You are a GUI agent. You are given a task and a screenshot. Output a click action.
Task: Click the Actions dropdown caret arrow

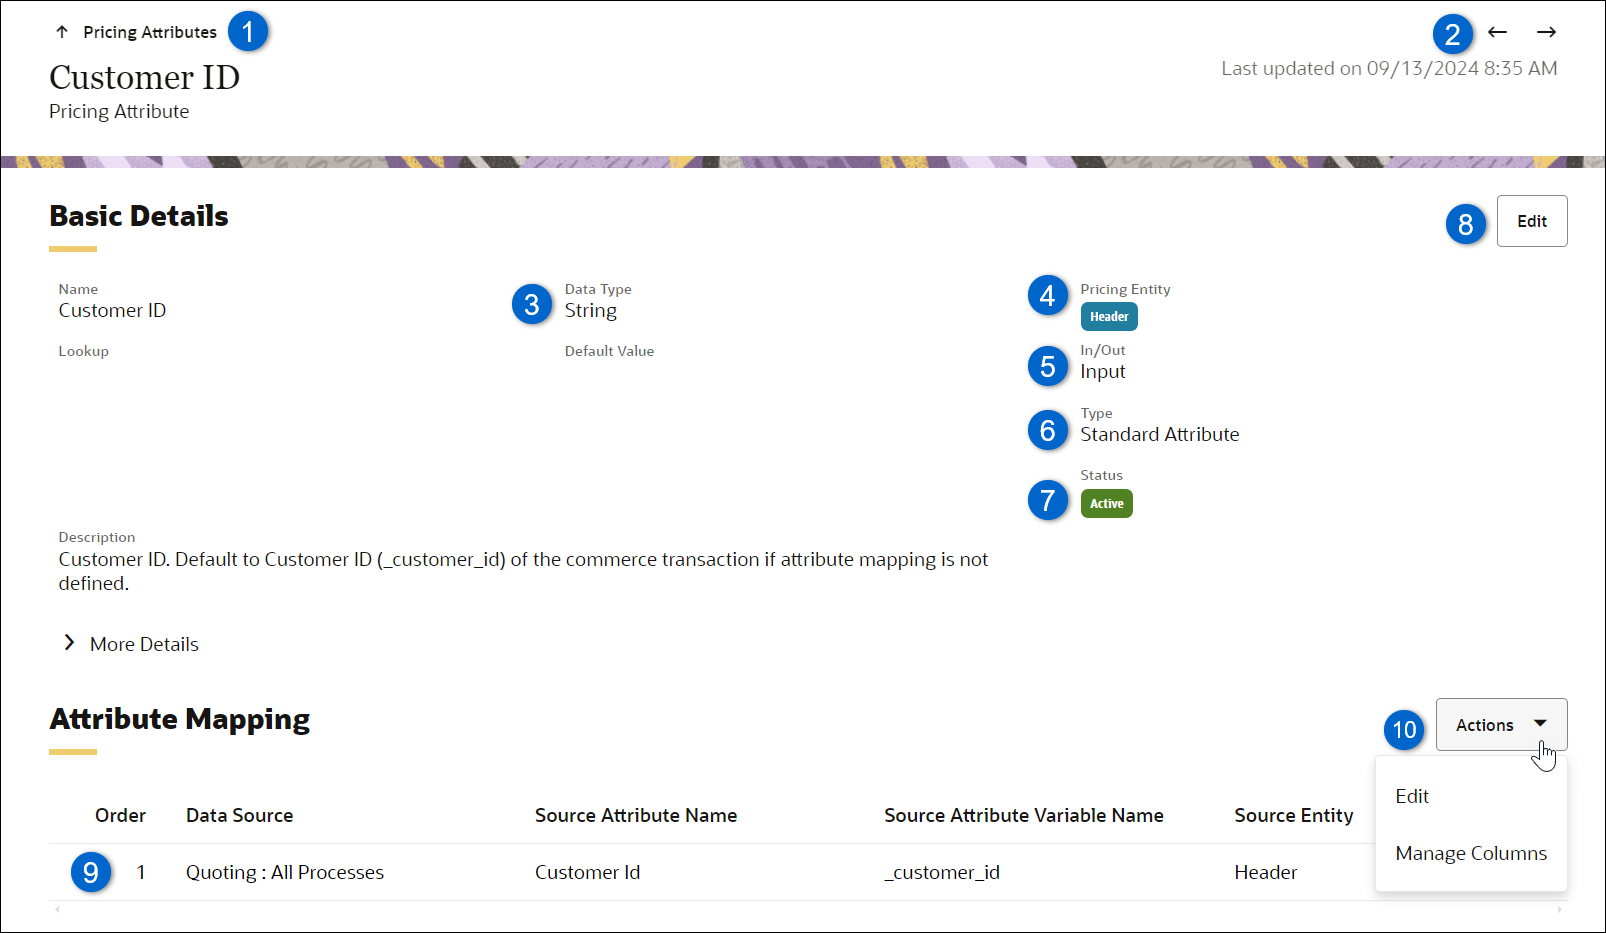pos(1540,724)
